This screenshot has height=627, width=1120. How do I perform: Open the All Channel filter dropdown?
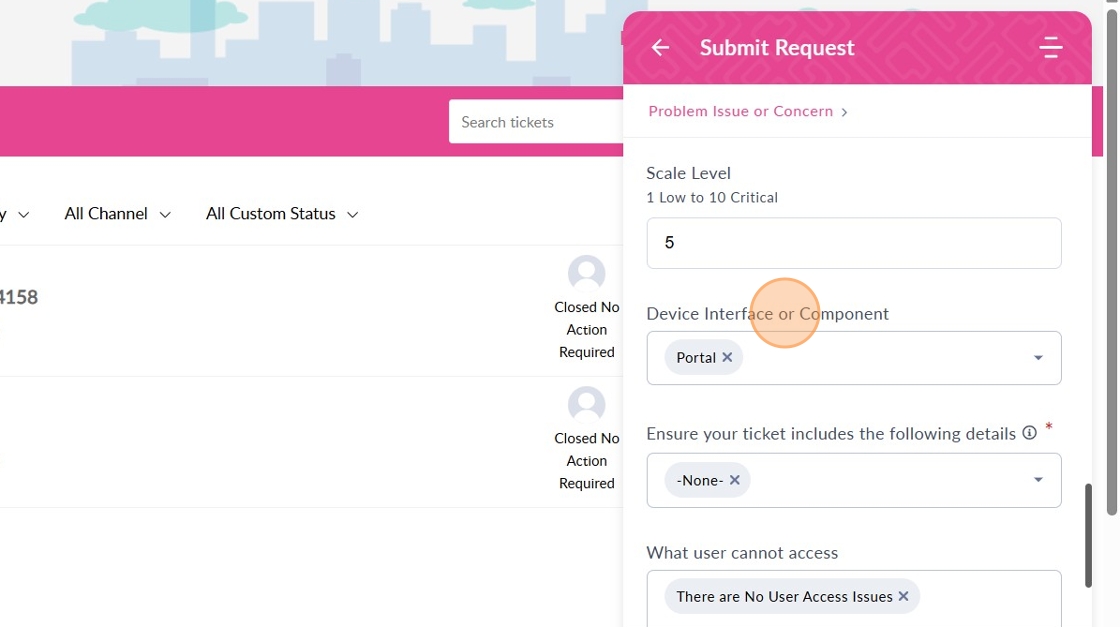[x=117, y=214]
